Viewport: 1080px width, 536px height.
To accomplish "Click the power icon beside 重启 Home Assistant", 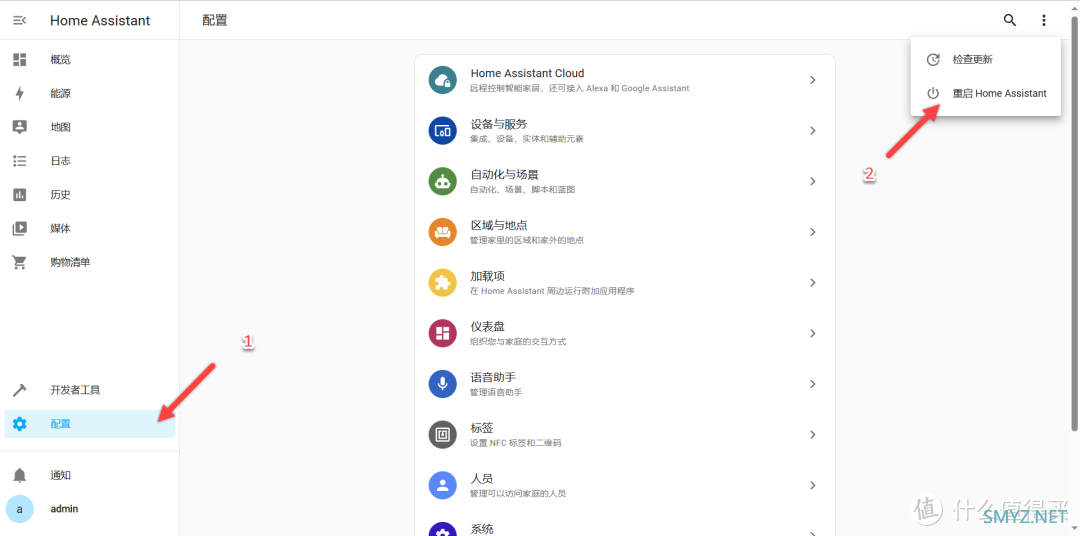I will click(933, 93).
